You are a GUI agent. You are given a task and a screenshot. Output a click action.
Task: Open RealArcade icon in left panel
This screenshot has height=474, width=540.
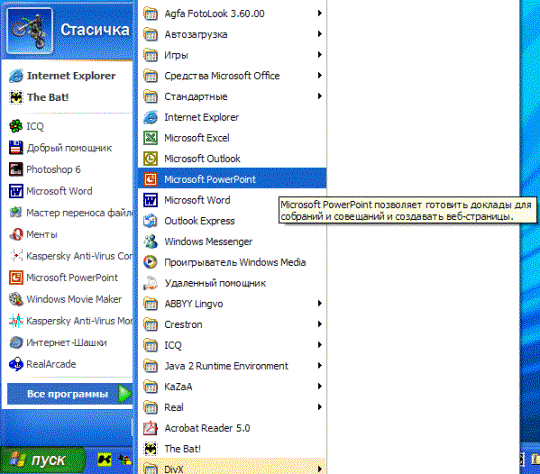16,364
